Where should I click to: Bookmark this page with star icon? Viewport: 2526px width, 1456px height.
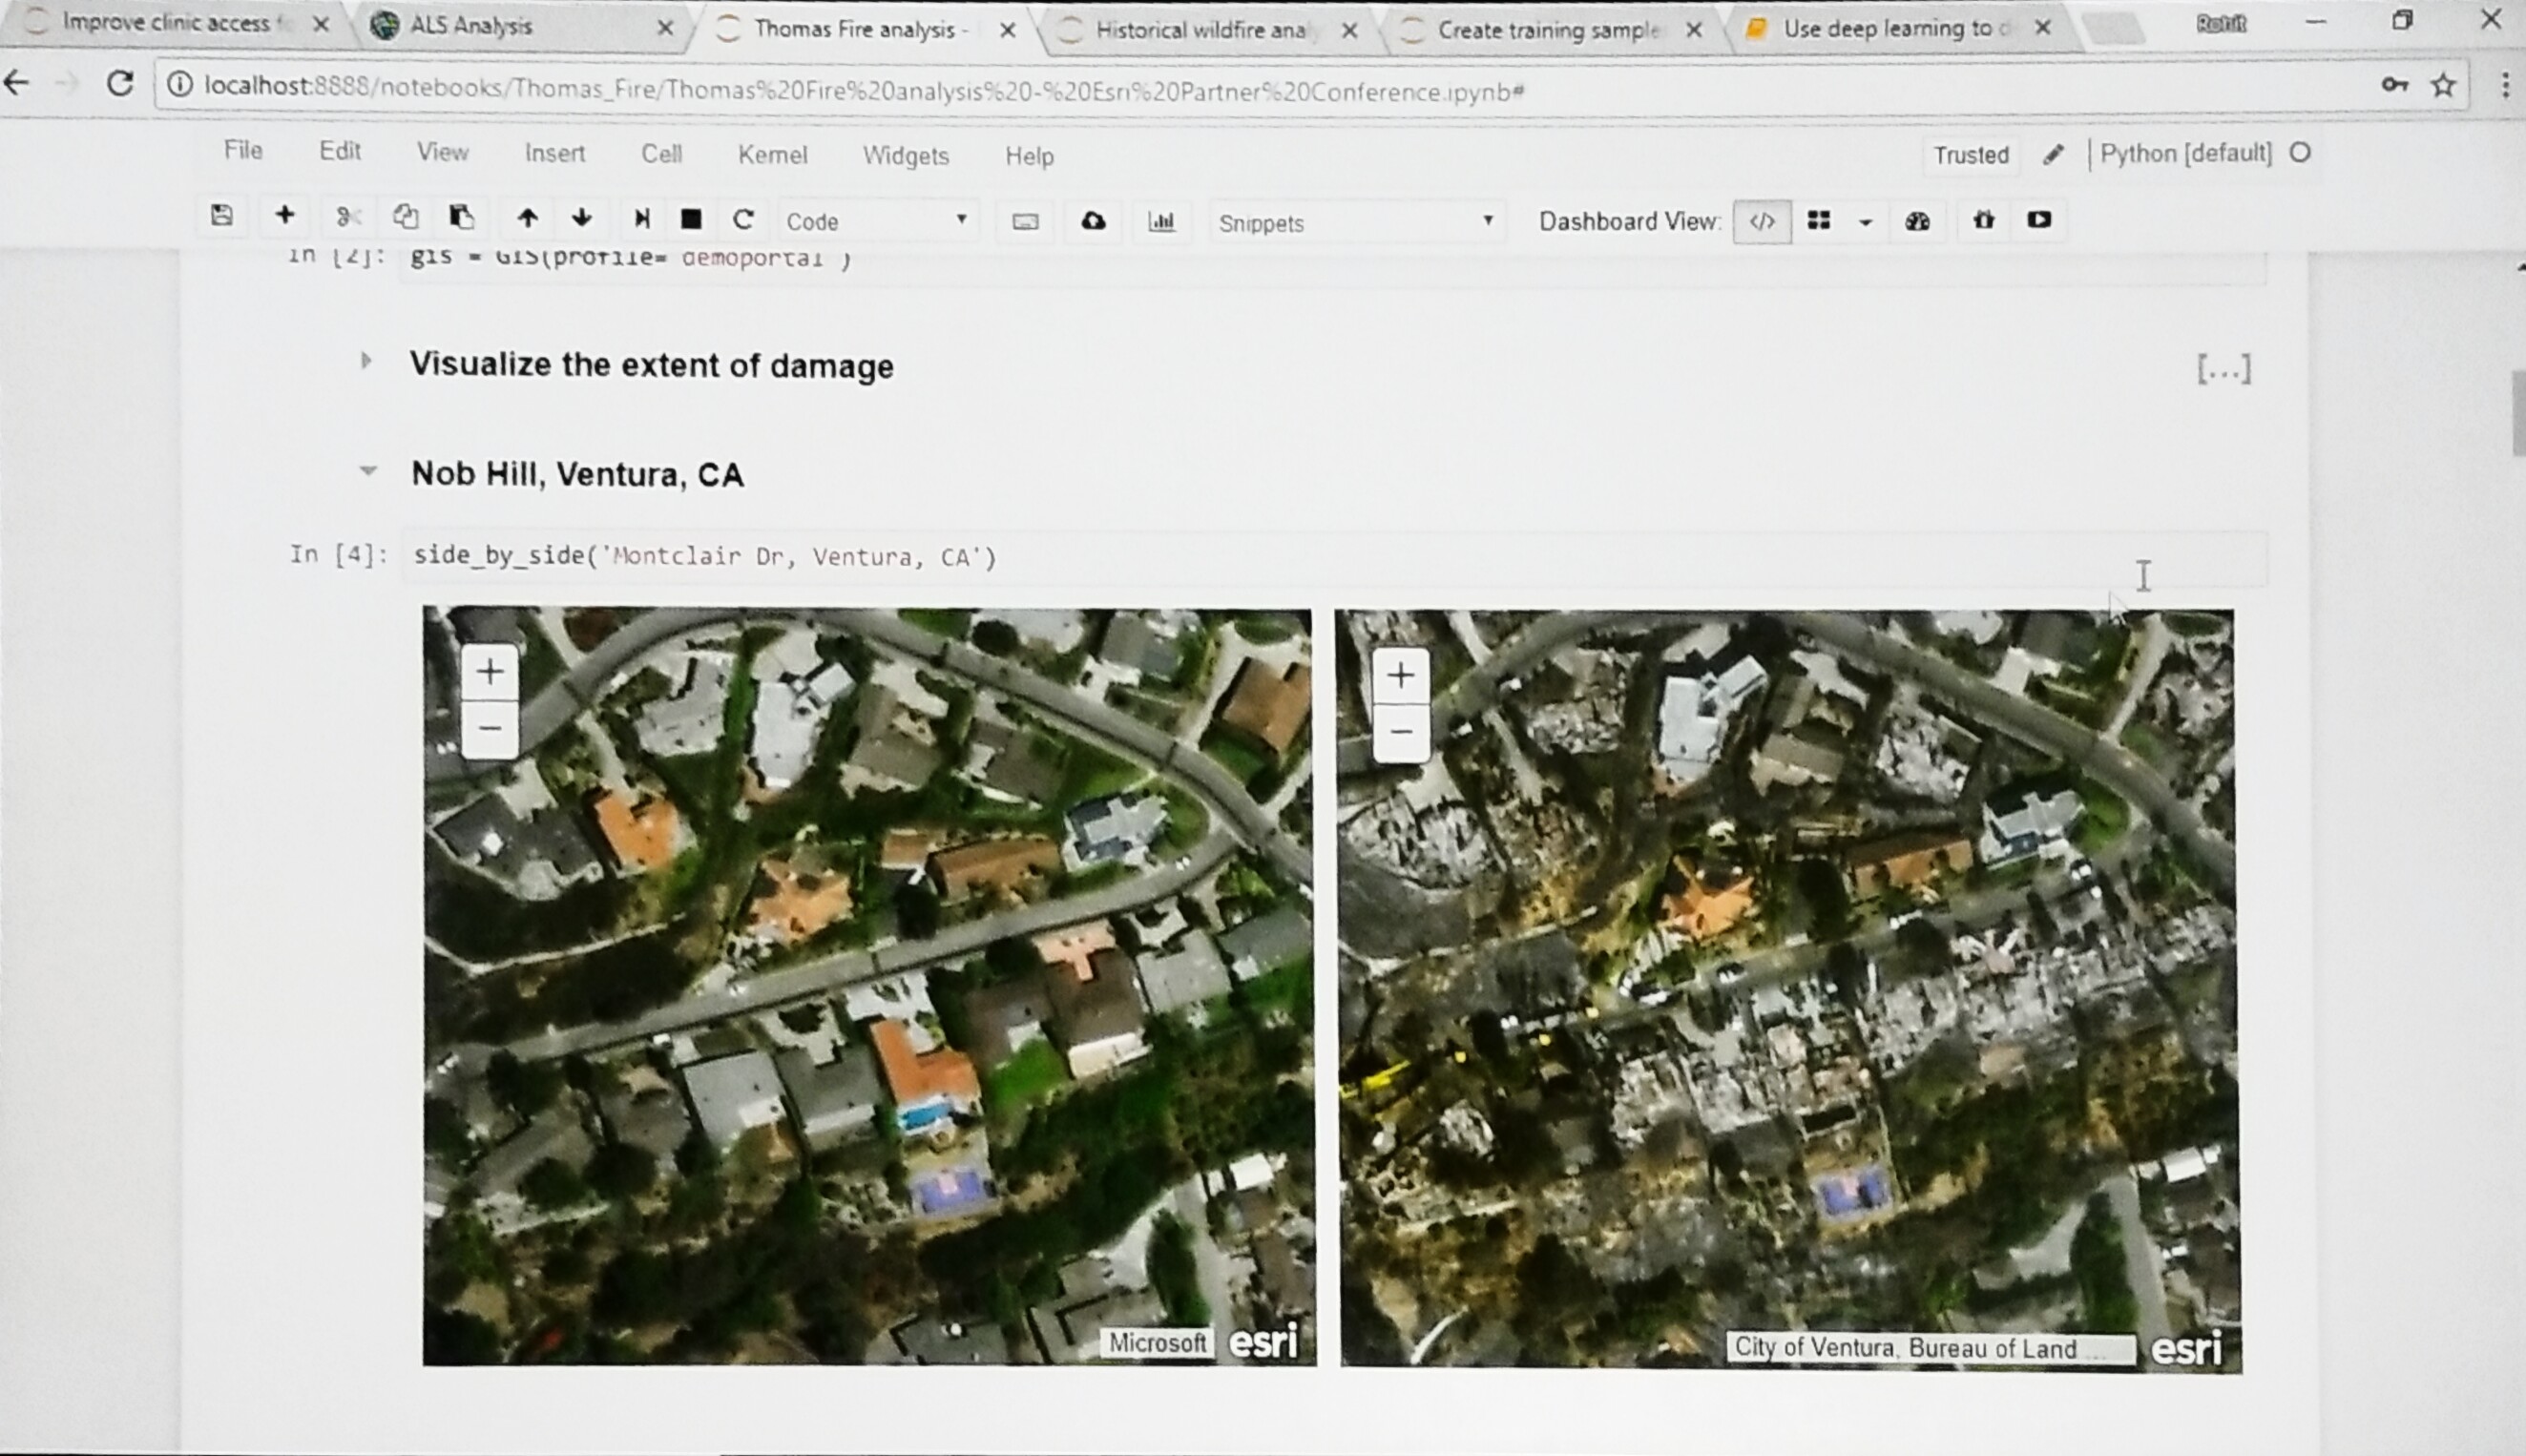pos(2443,85)
